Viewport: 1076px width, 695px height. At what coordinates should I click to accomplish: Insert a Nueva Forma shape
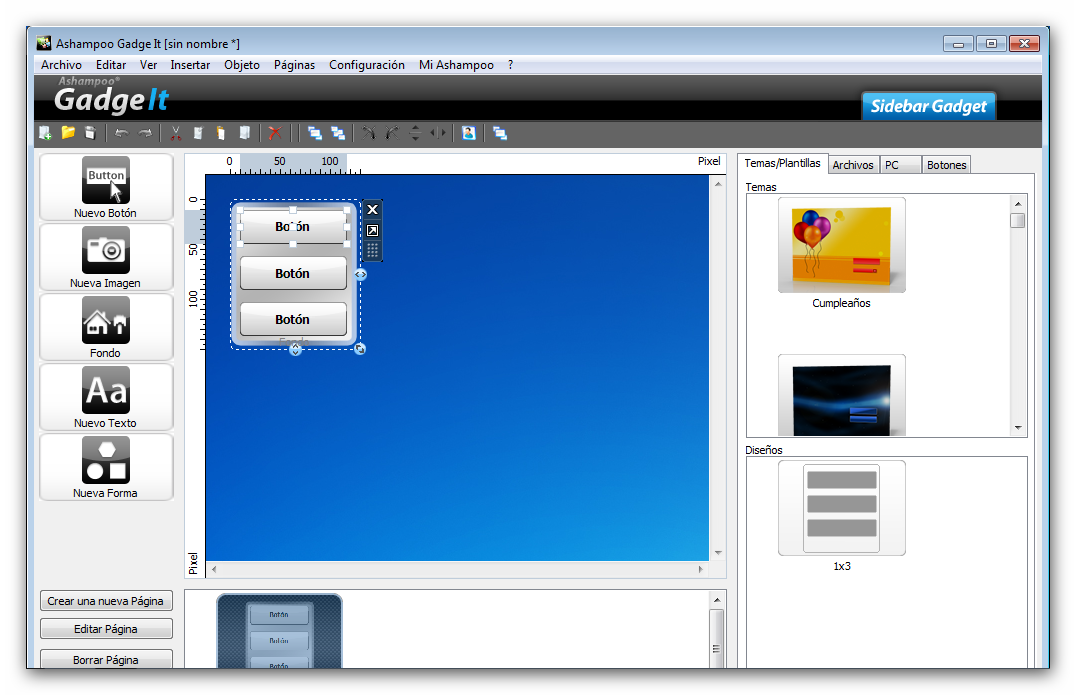106,467
